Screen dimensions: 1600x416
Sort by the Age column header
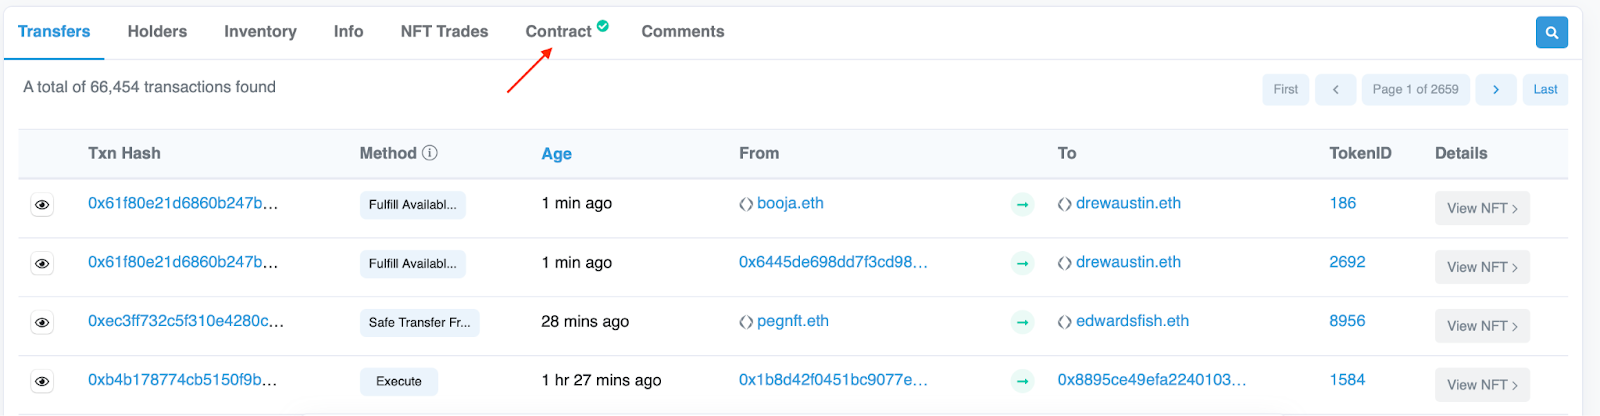(x=556, y=153)
